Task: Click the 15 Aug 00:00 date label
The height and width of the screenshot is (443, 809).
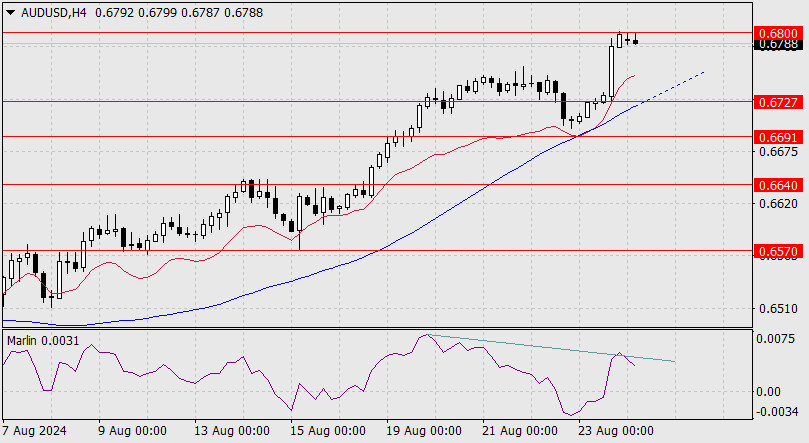Action: [x=328, y=431]
